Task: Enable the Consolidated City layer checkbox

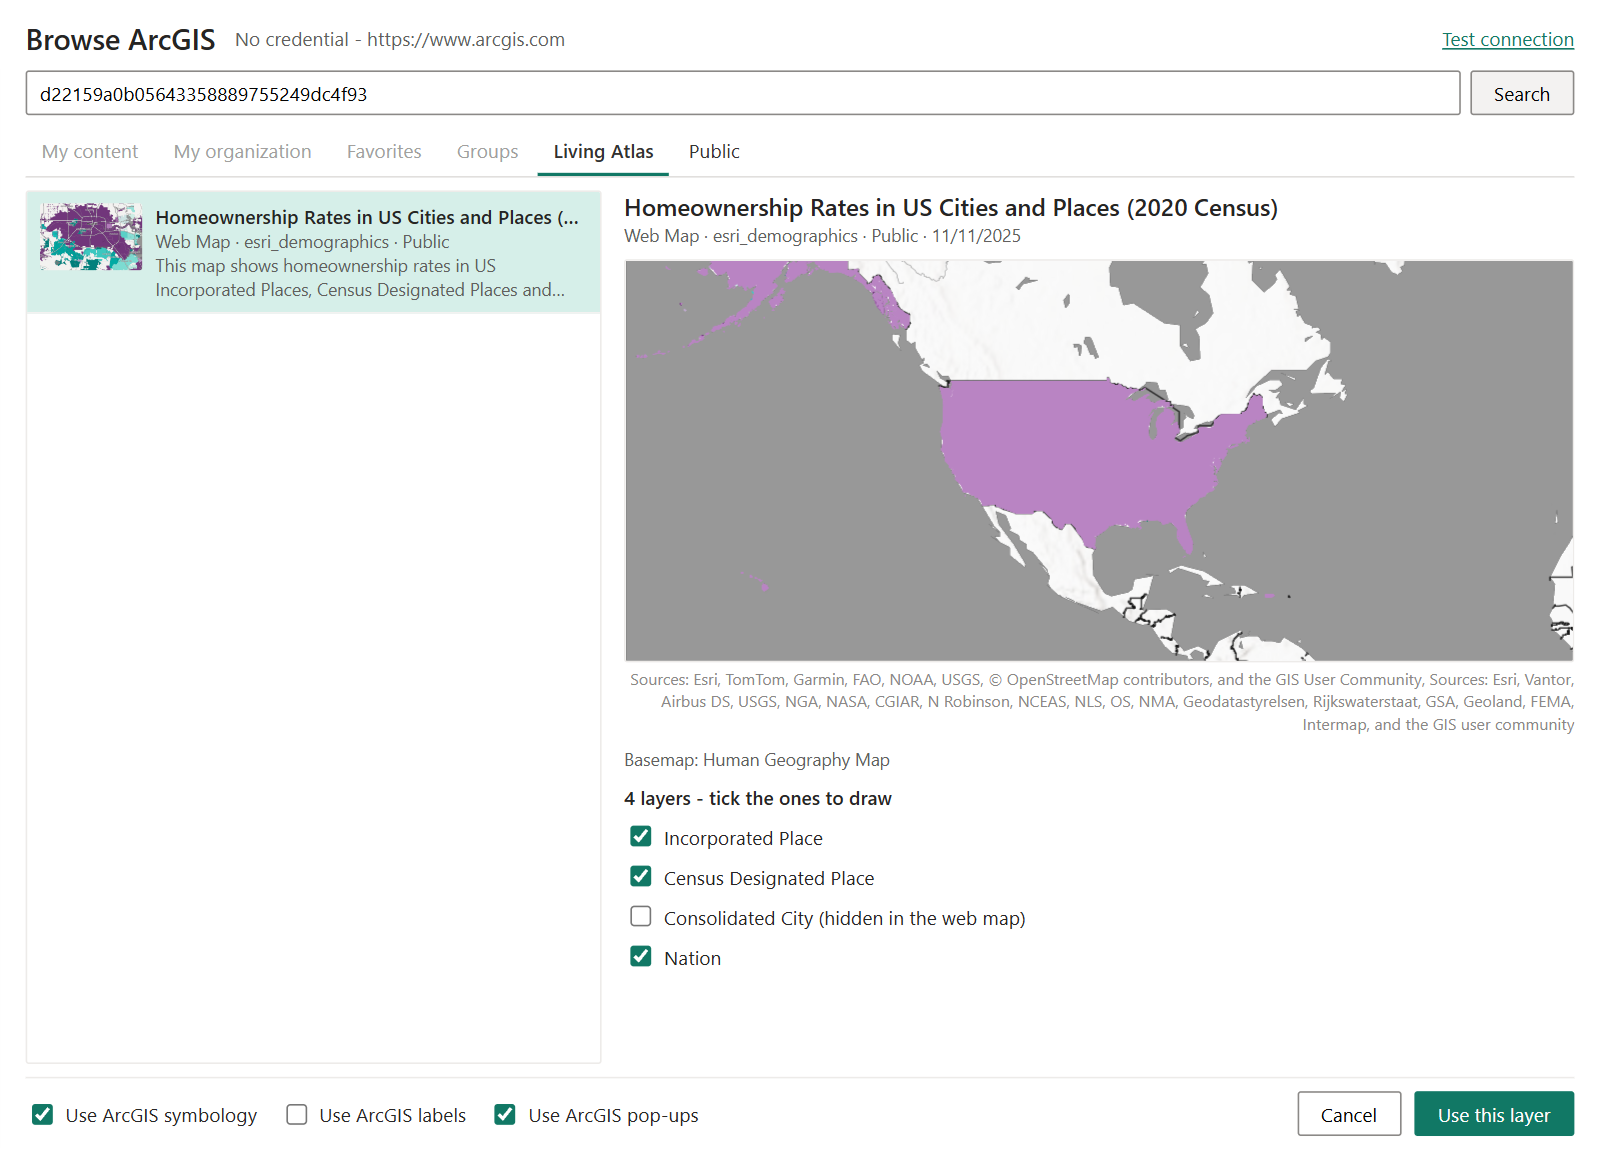Action: click(641, 917)
